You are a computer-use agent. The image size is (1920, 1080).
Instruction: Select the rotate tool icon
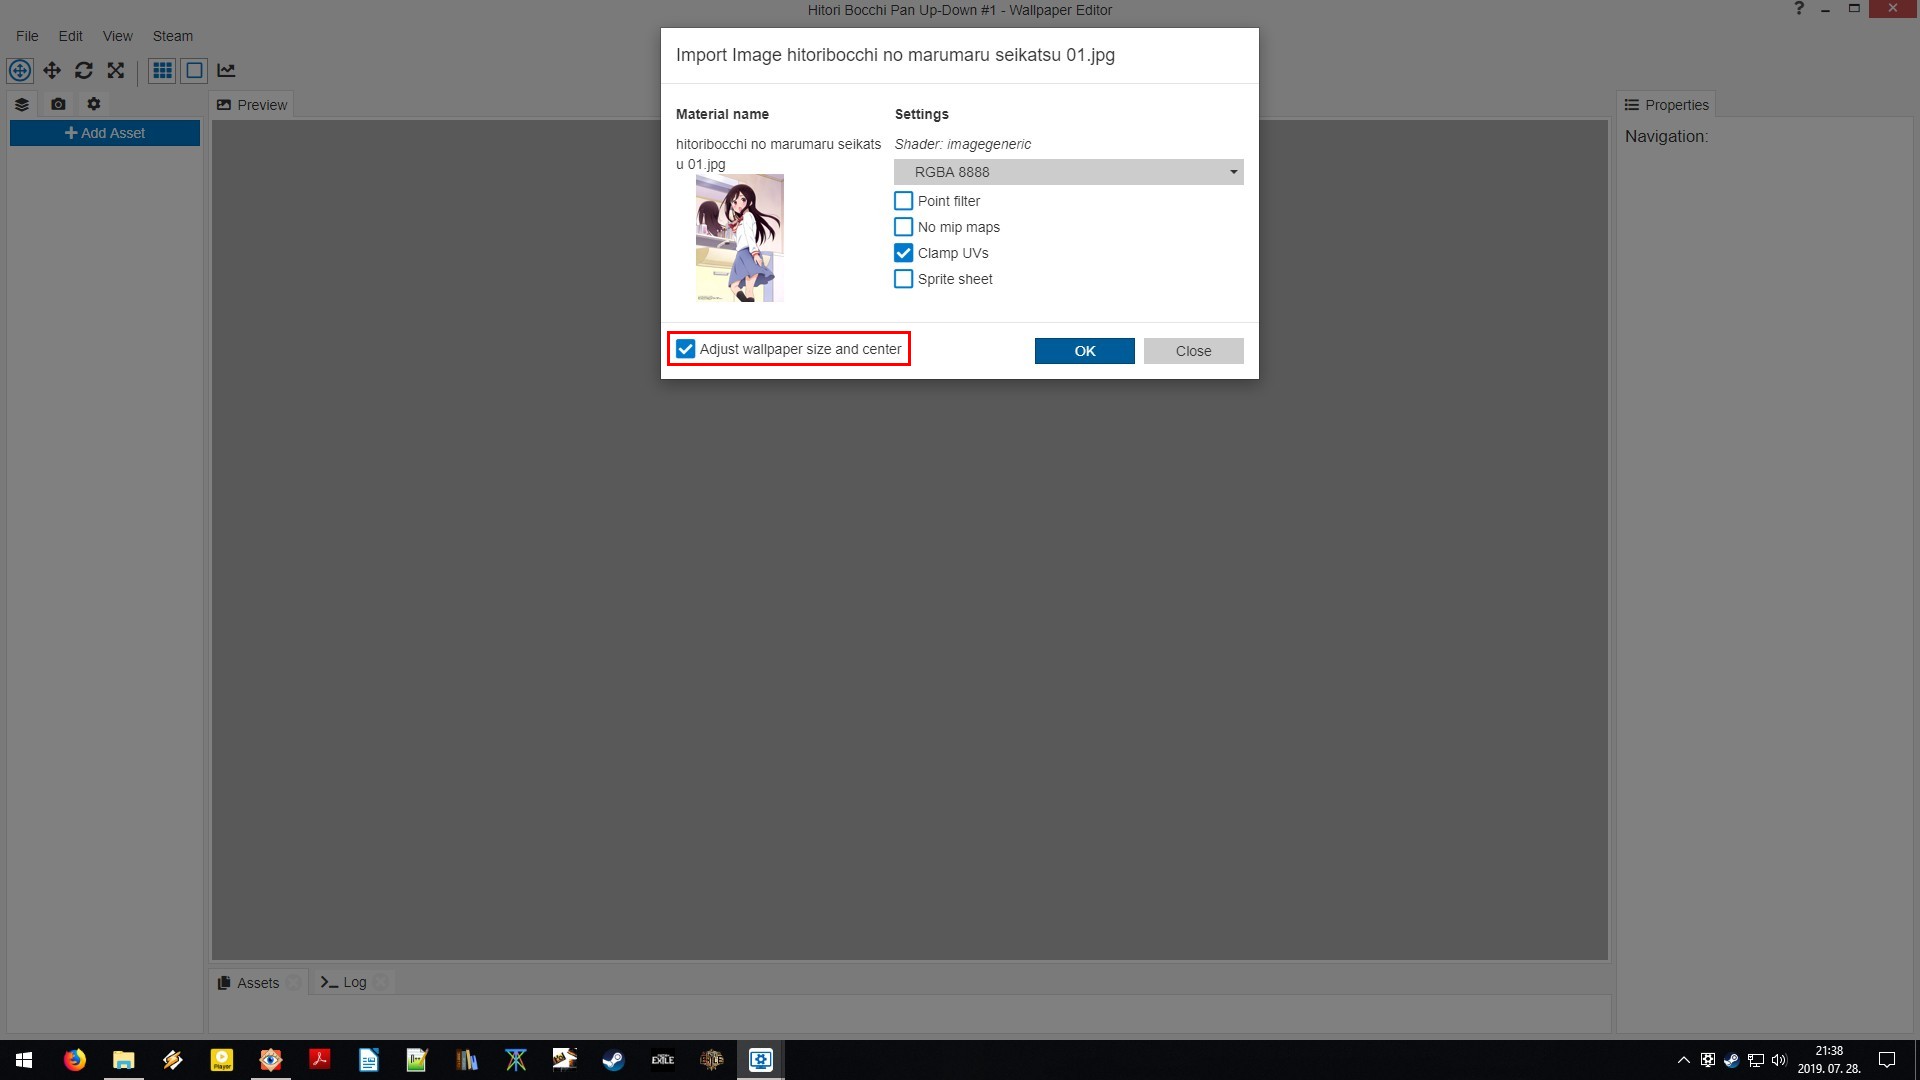[x=84, y=70]
